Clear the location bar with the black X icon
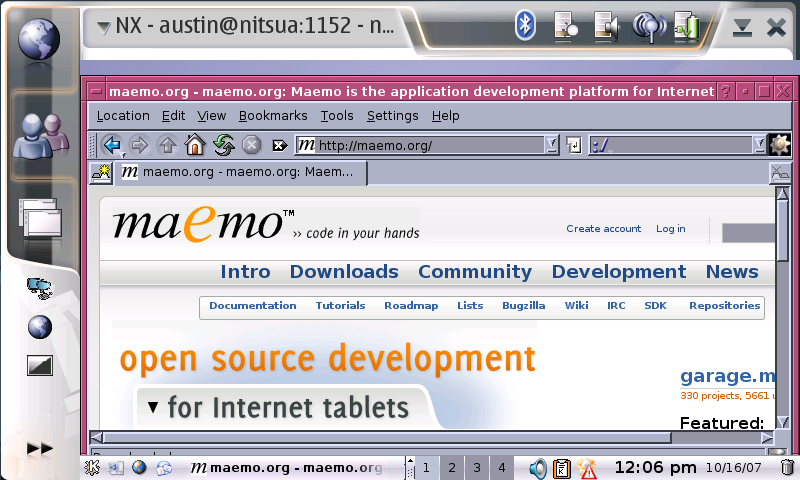 pos(280,146)
